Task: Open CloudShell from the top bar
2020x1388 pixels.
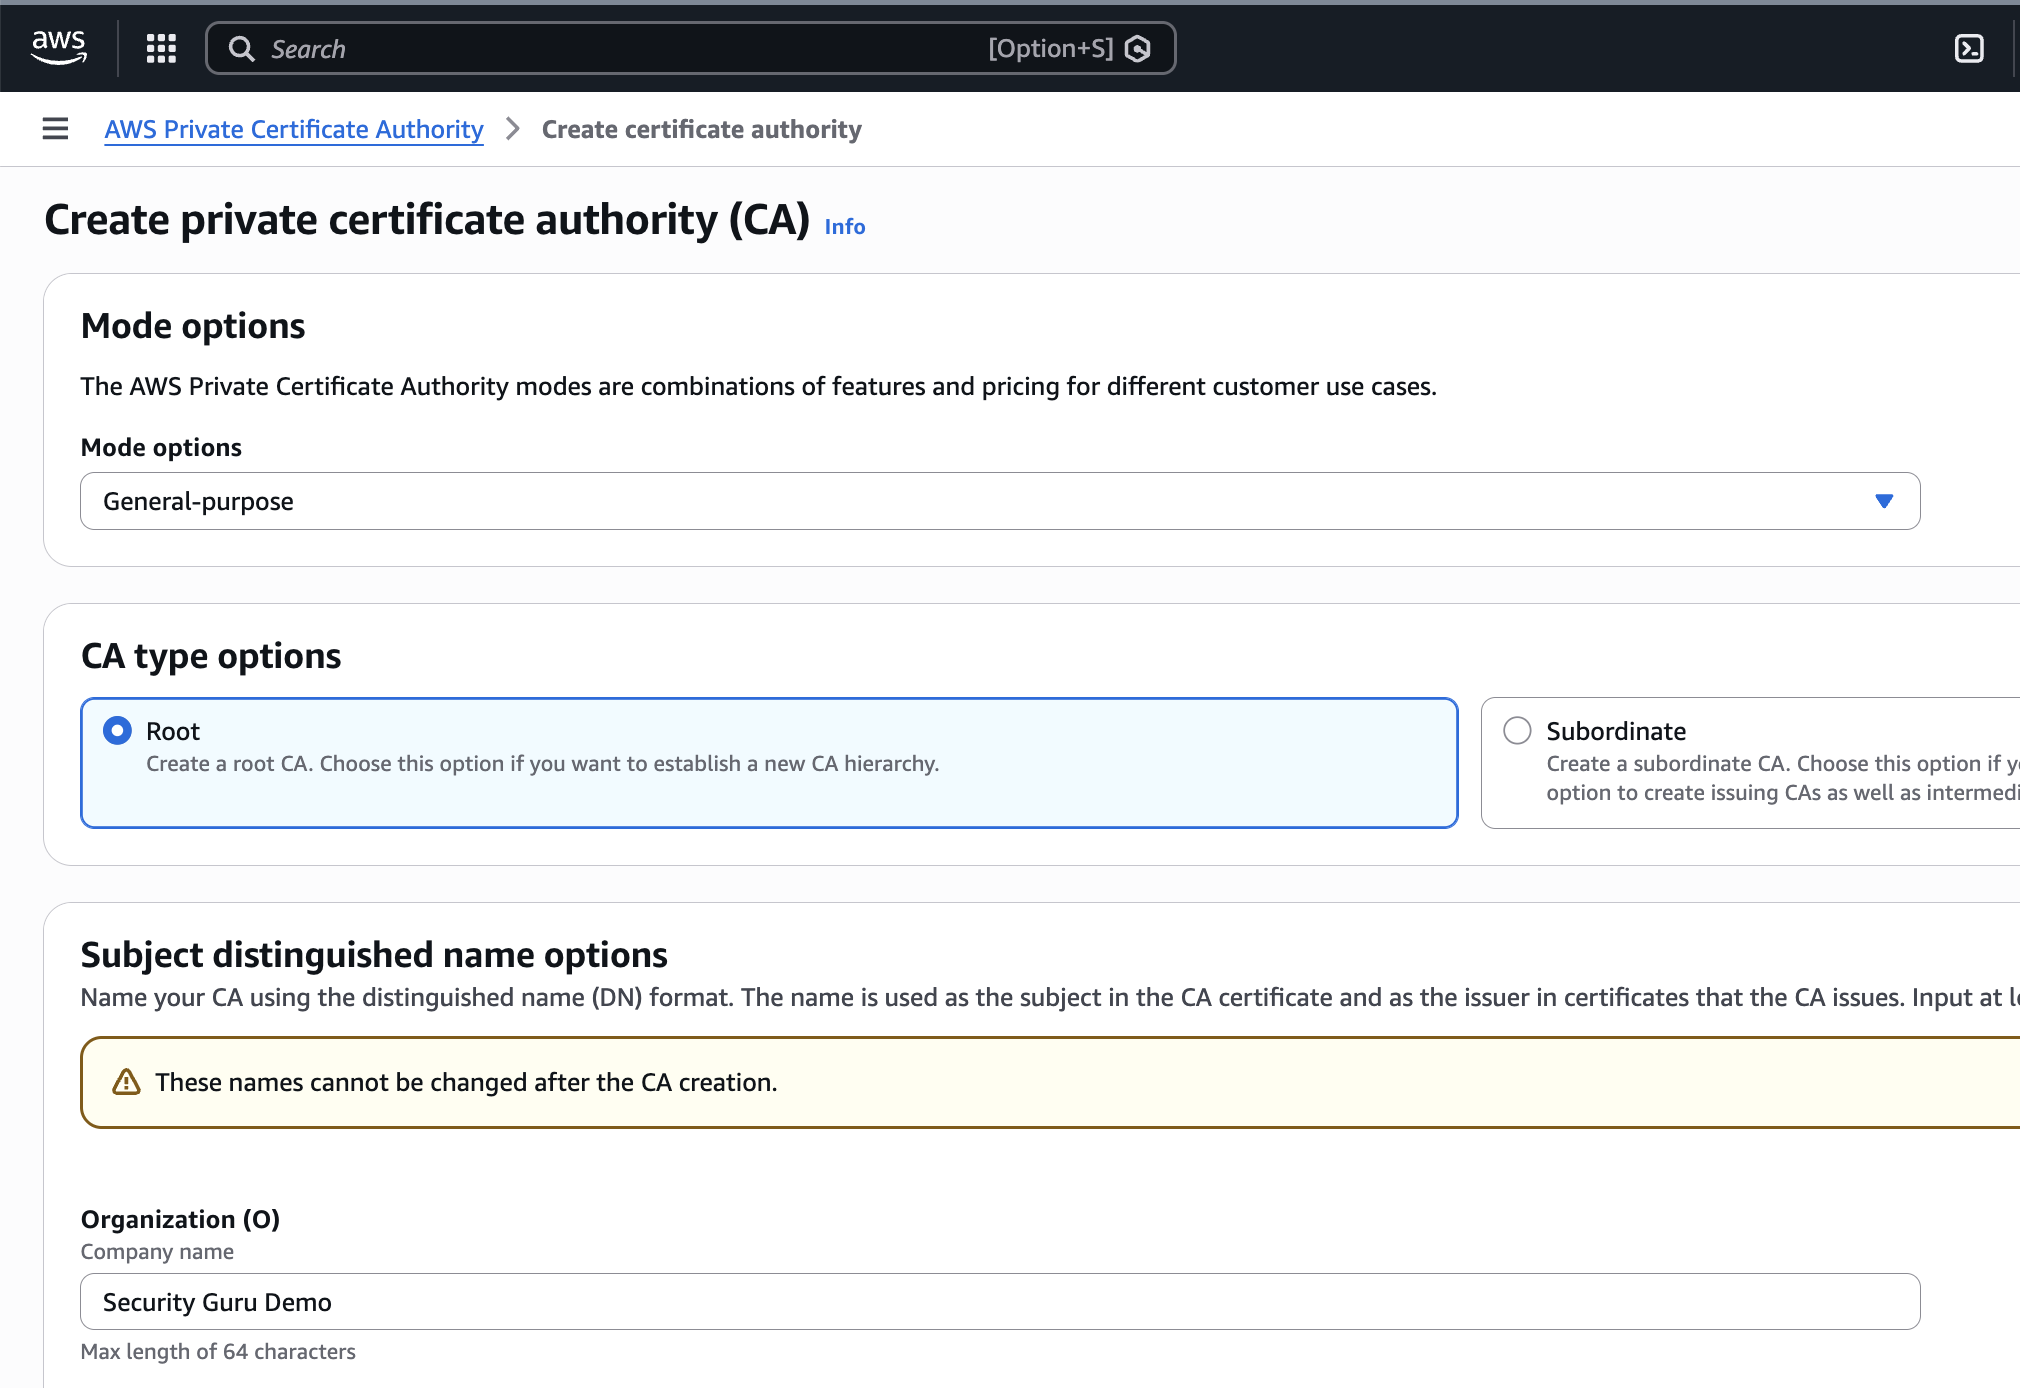Action: (1969, 48)
